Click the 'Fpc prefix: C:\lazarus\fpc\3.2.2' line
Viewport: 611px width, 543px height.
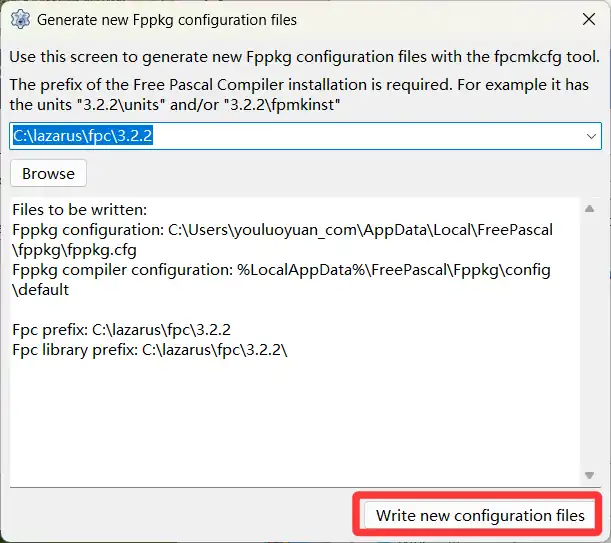pos(122,330)
